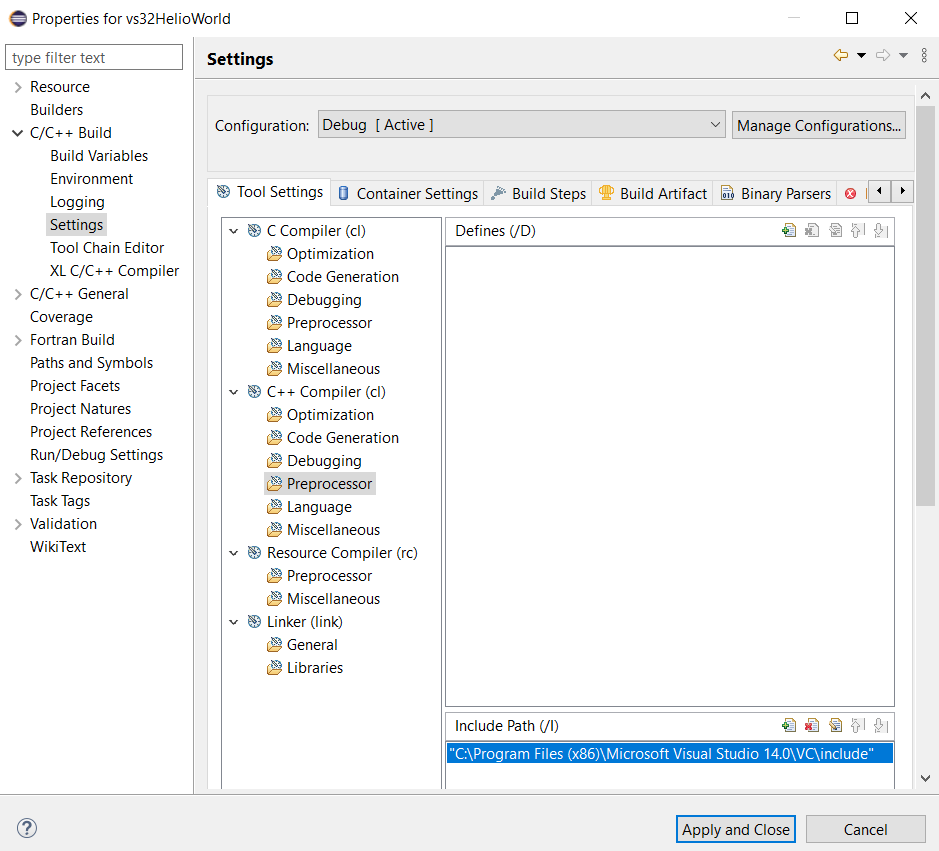Collapse the C Compiler (cl) node
Viewport: 939px width, 851px height.
(x=234, y=231)
